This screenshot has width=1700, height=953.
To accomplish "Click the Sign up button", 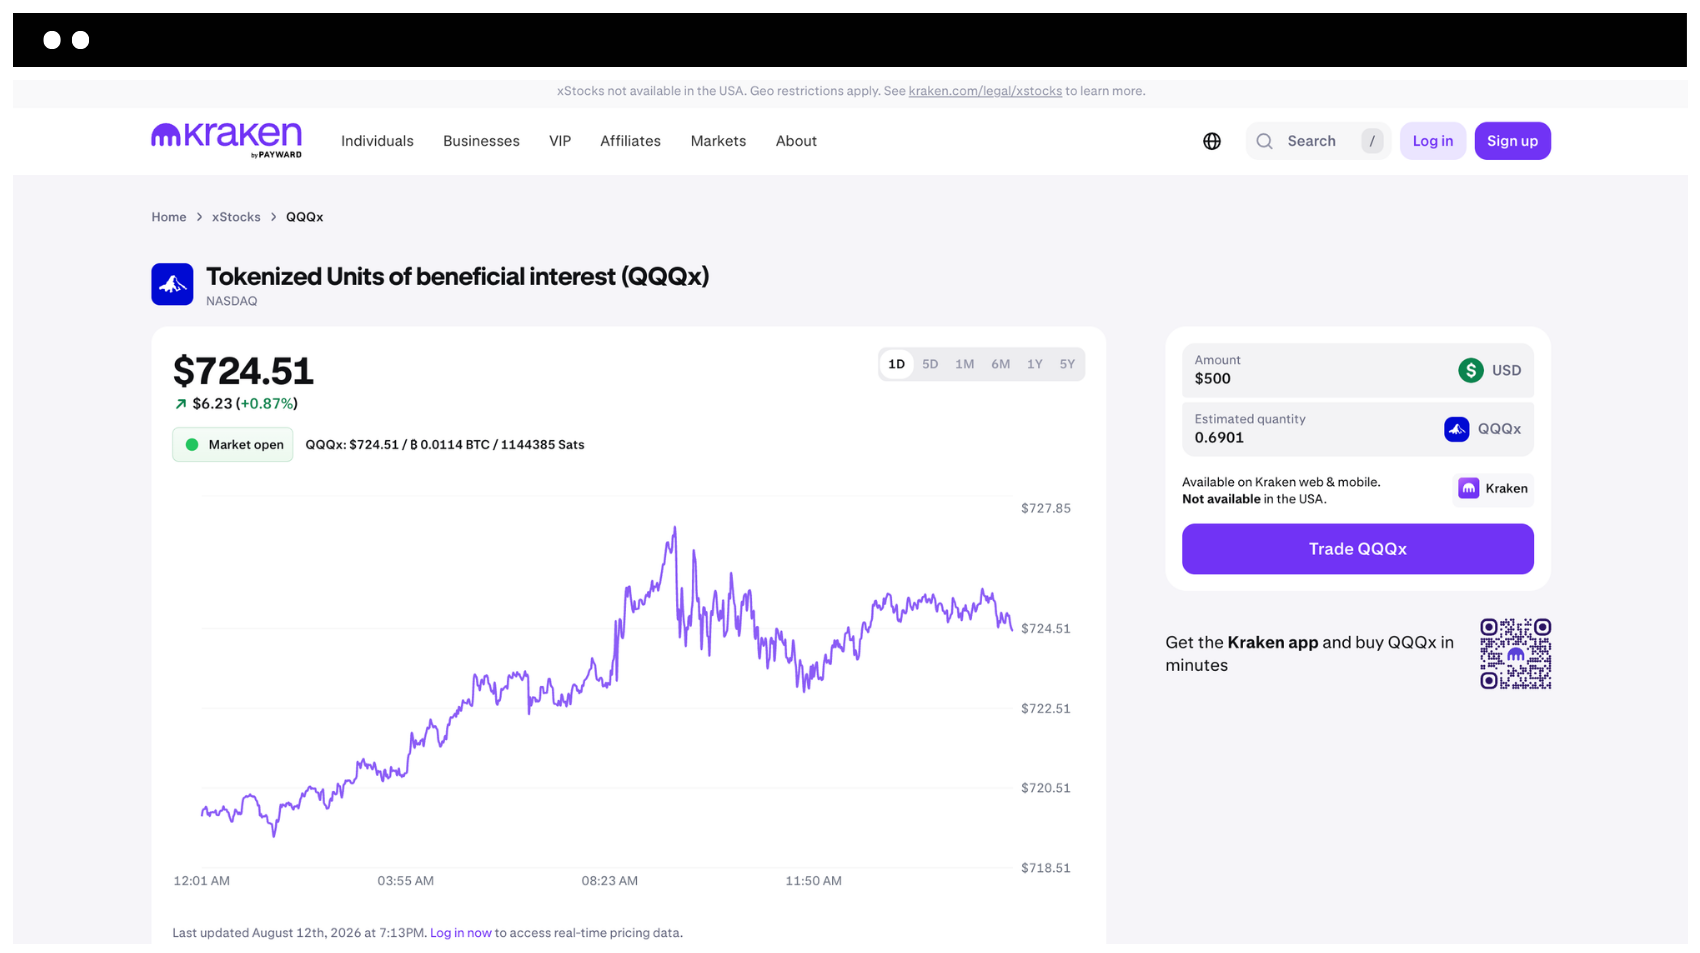I will click(1512, 141).
